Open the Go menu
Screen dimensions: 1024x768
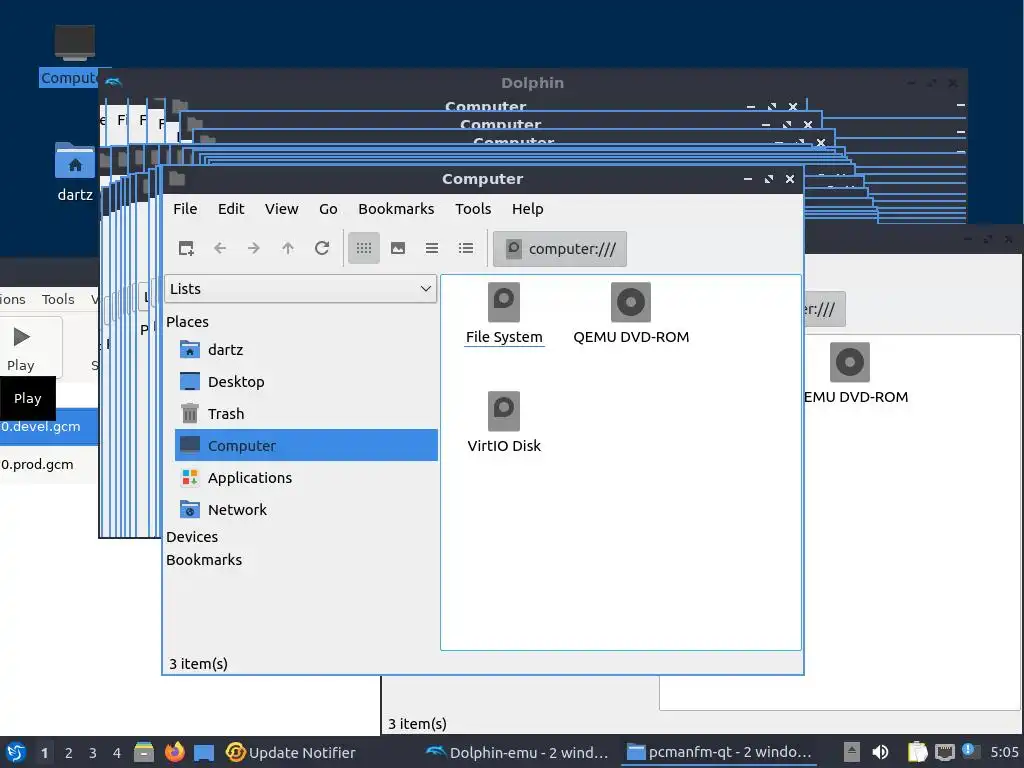[x=328, y=209]
